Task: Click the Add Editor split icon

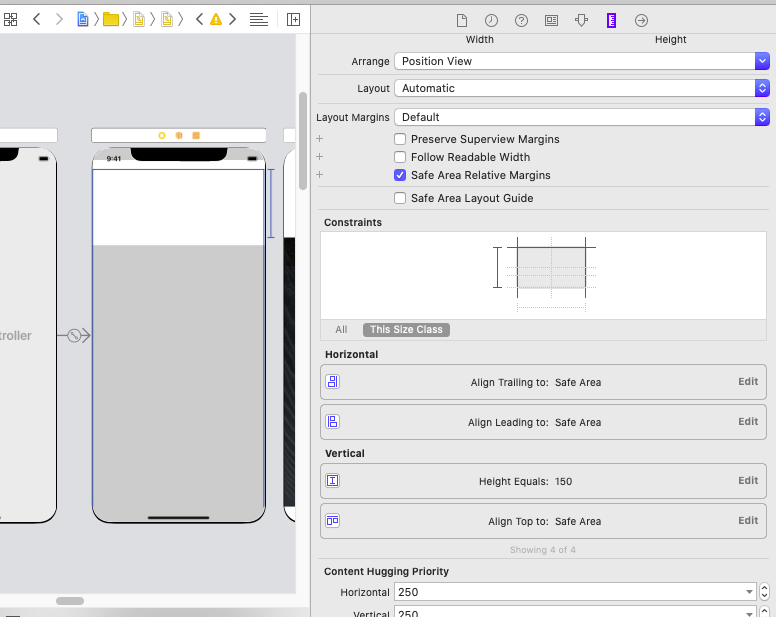Action: [293, 19]
